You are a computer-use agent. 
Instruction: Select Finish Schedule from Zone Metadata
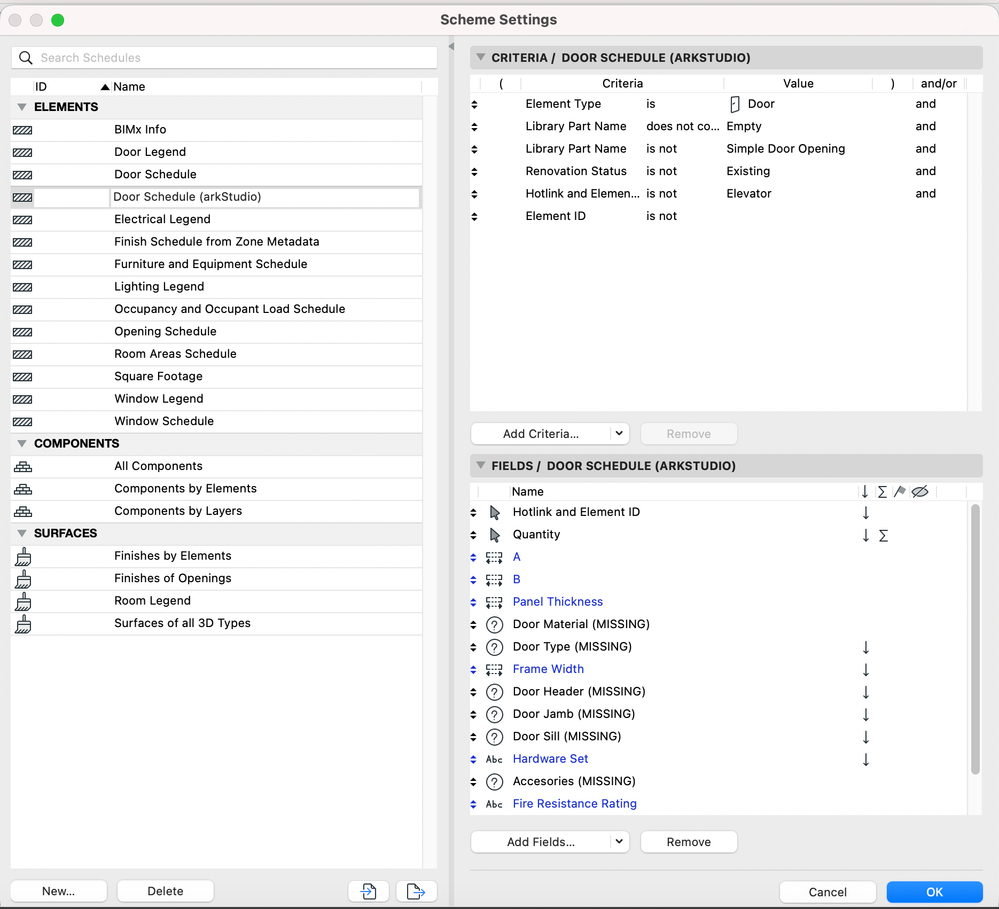coord(217,242)
